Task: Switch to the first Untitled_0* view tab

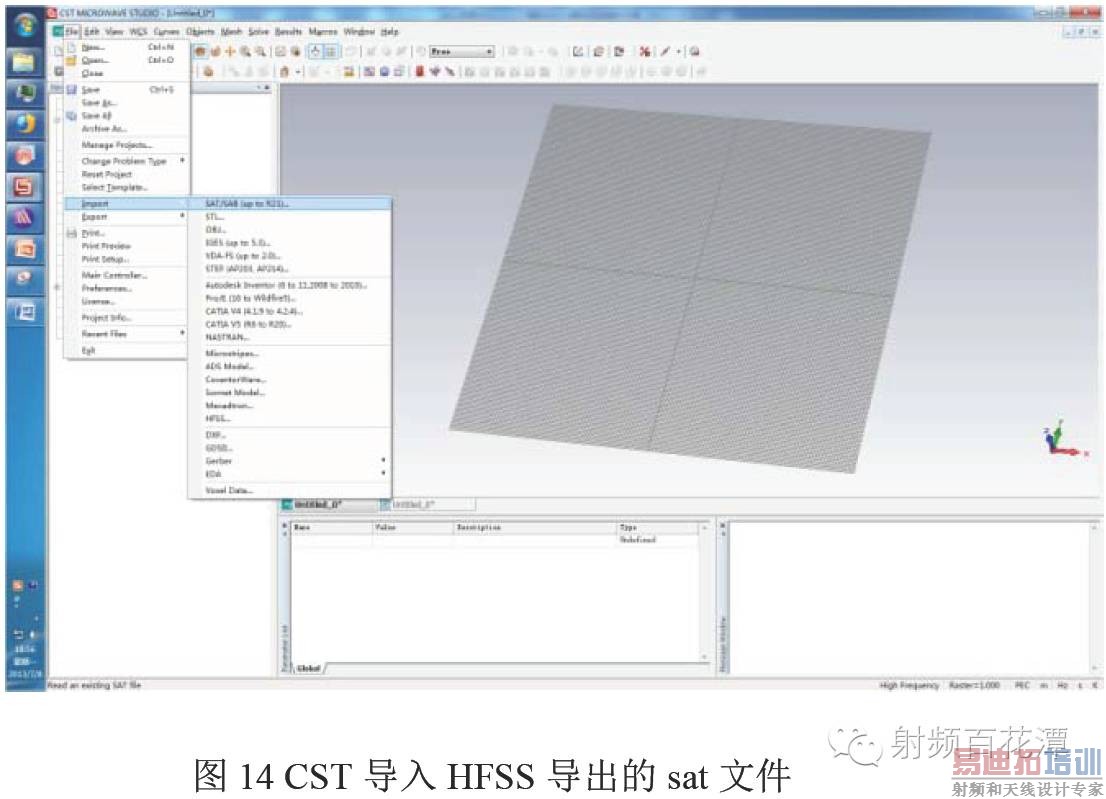Action: [329, 505]
